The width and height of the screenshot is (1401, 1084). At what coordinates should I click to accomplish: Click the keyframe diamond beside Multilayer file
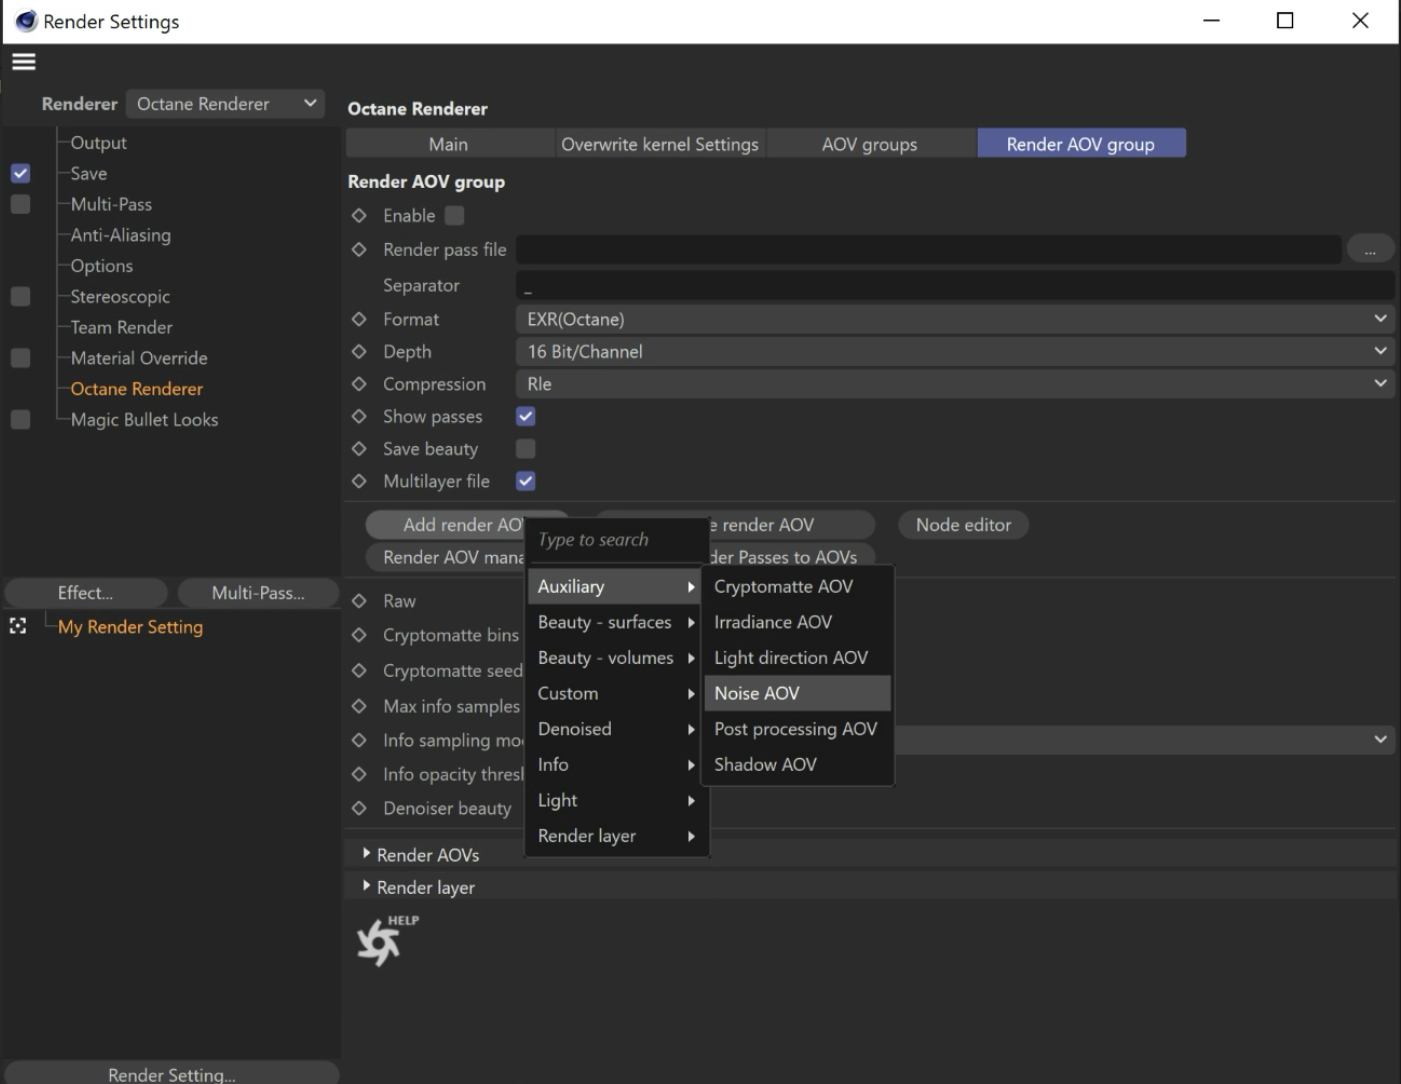[x=359, y=481]
